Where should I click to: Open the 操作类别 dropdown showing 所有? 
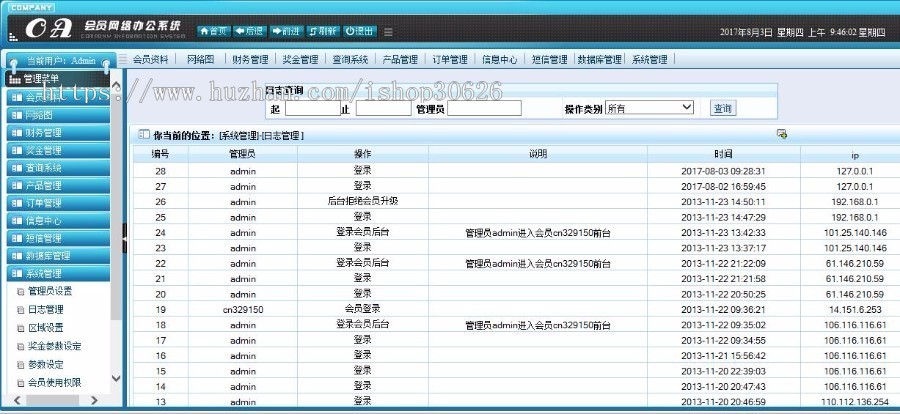pyautogui.click(x=649, y=107)
